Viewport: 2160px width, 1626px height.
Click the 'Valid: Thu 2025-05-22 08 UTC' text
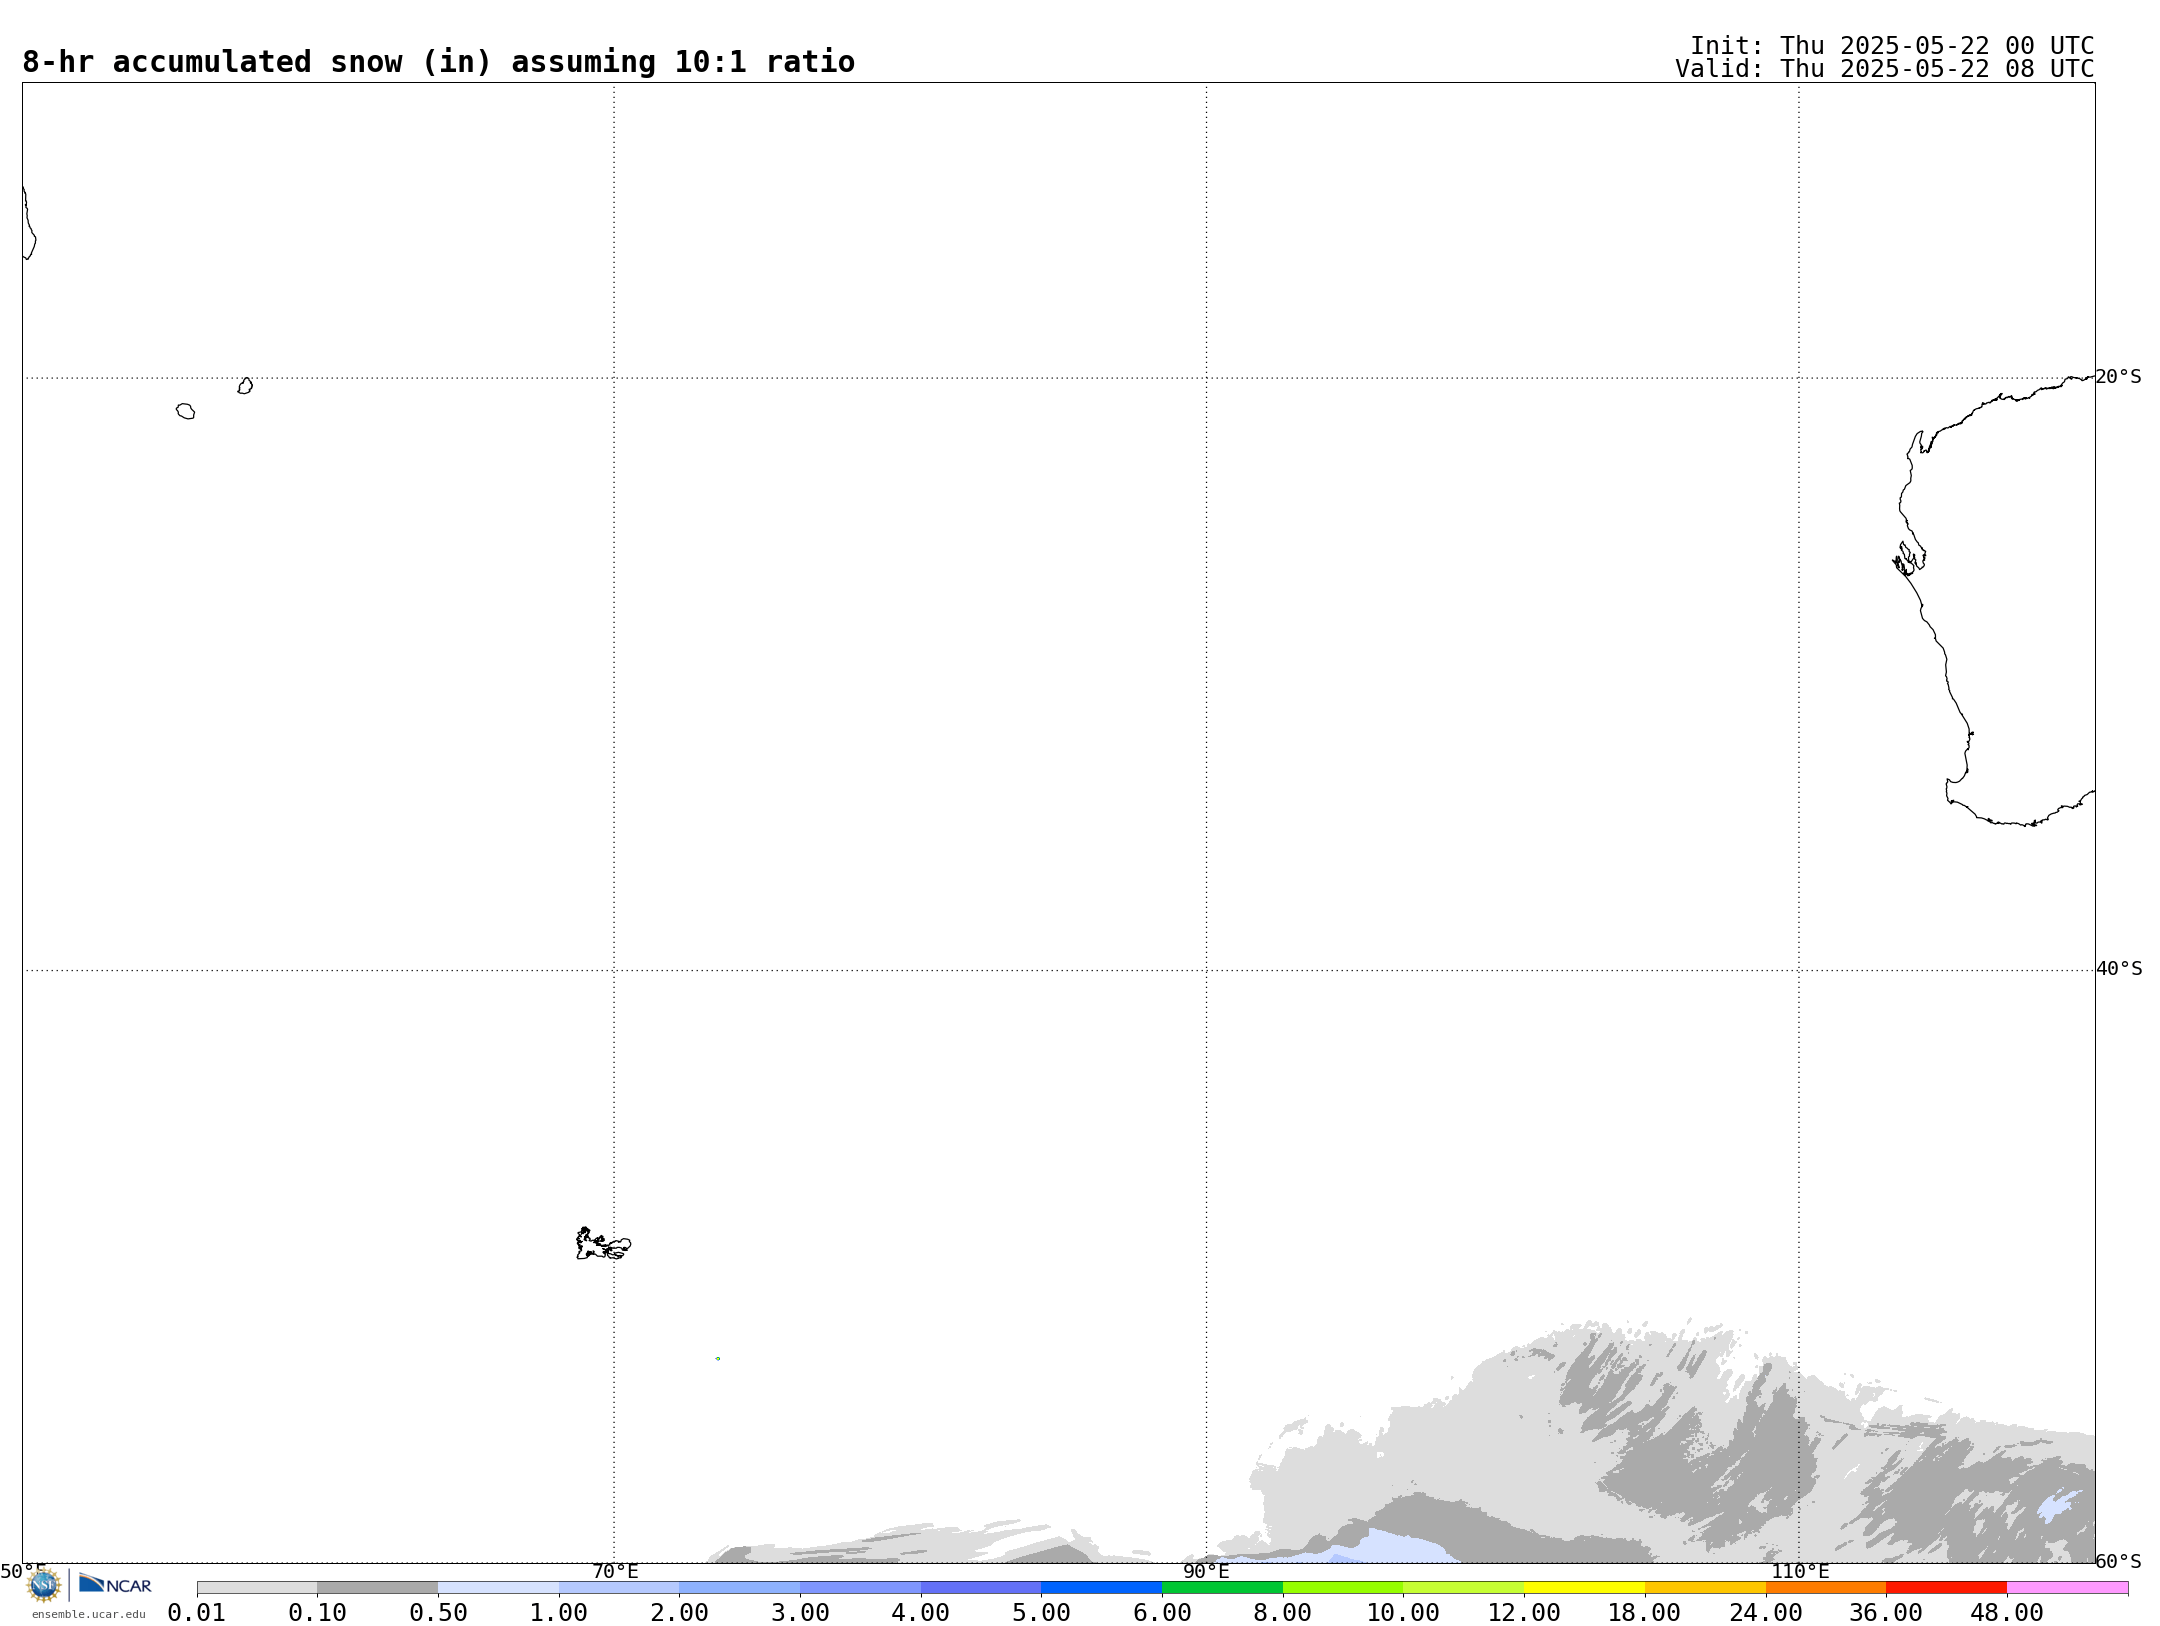(1885, 69)
